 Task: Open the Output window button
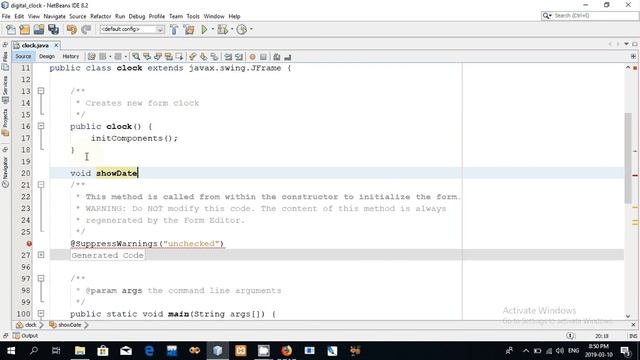tap(25, 336)
